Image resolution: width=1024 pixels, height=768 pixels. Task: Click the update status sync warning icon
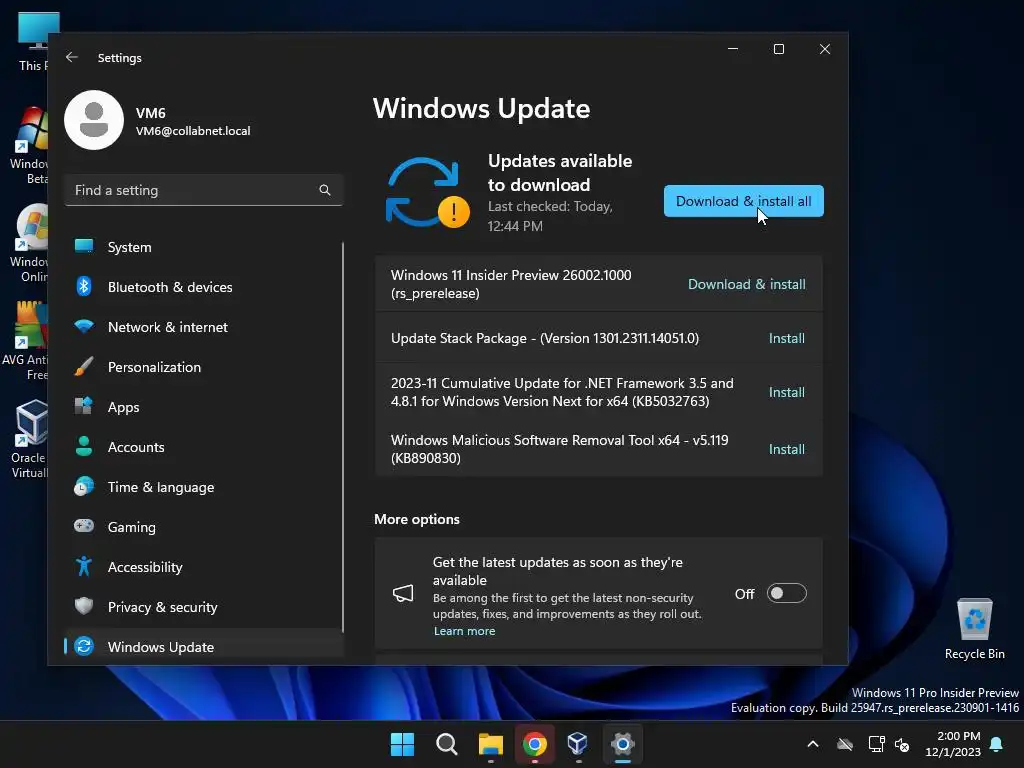427,193
